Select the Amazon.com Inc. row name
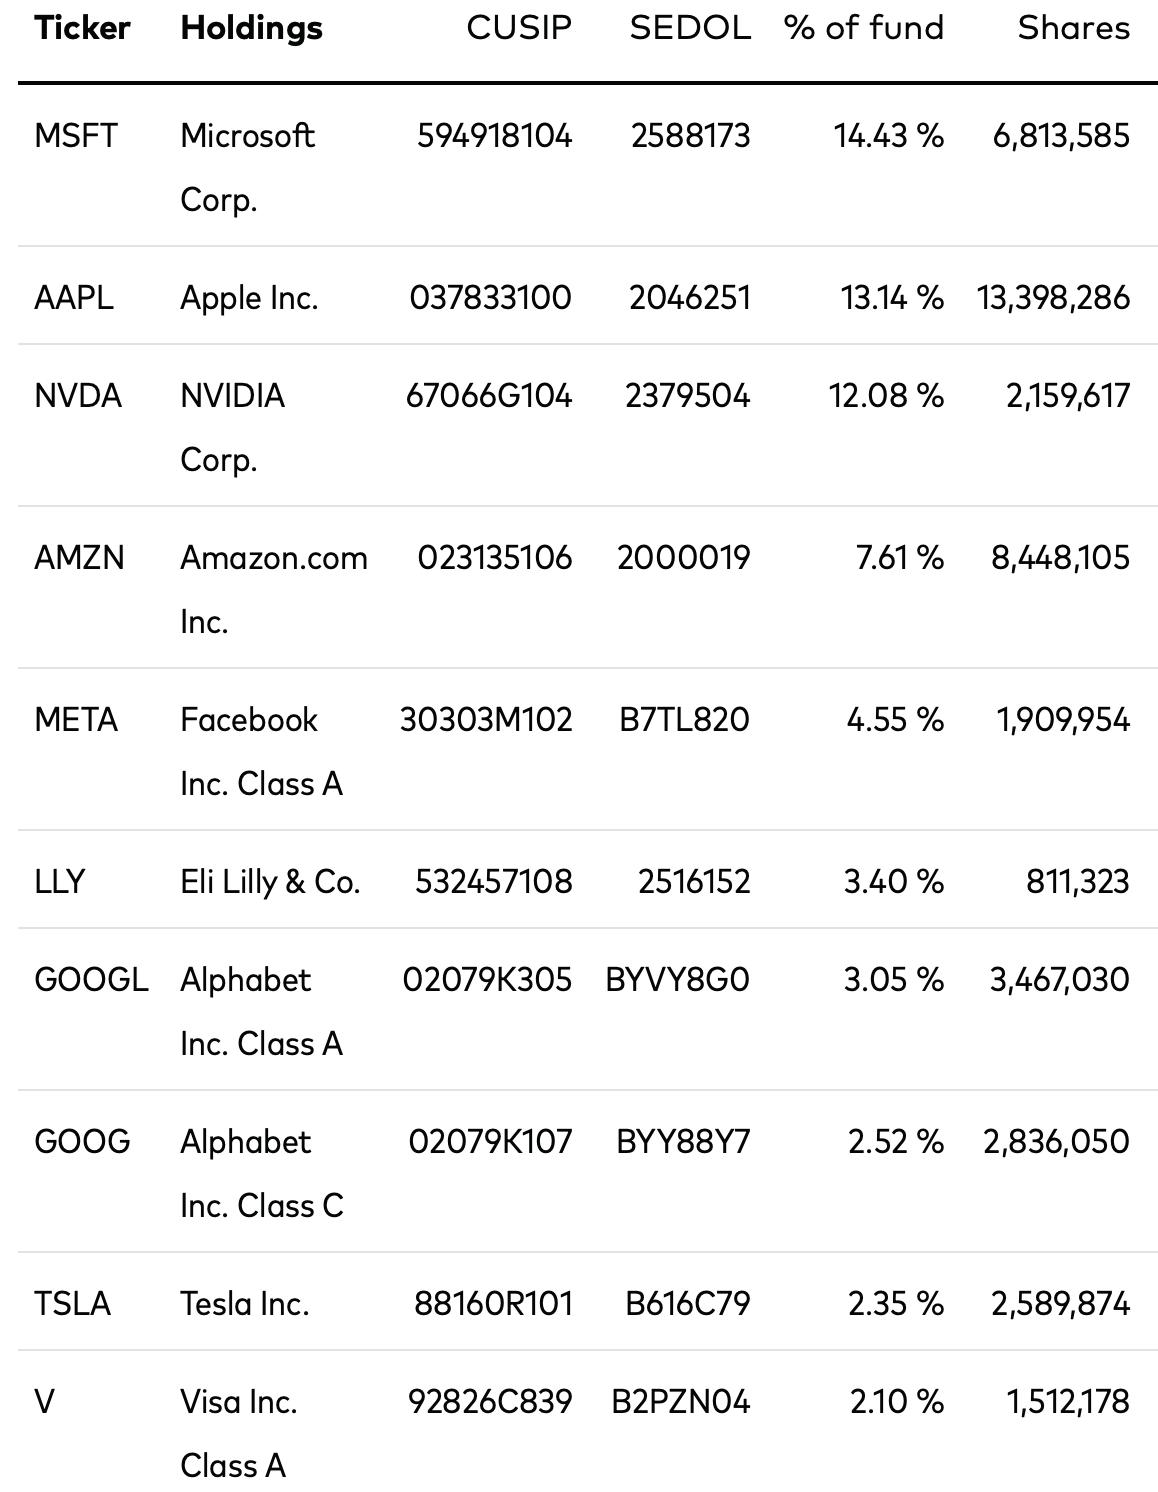This screenshot has width=1158, height=1492. pos(274,589)
